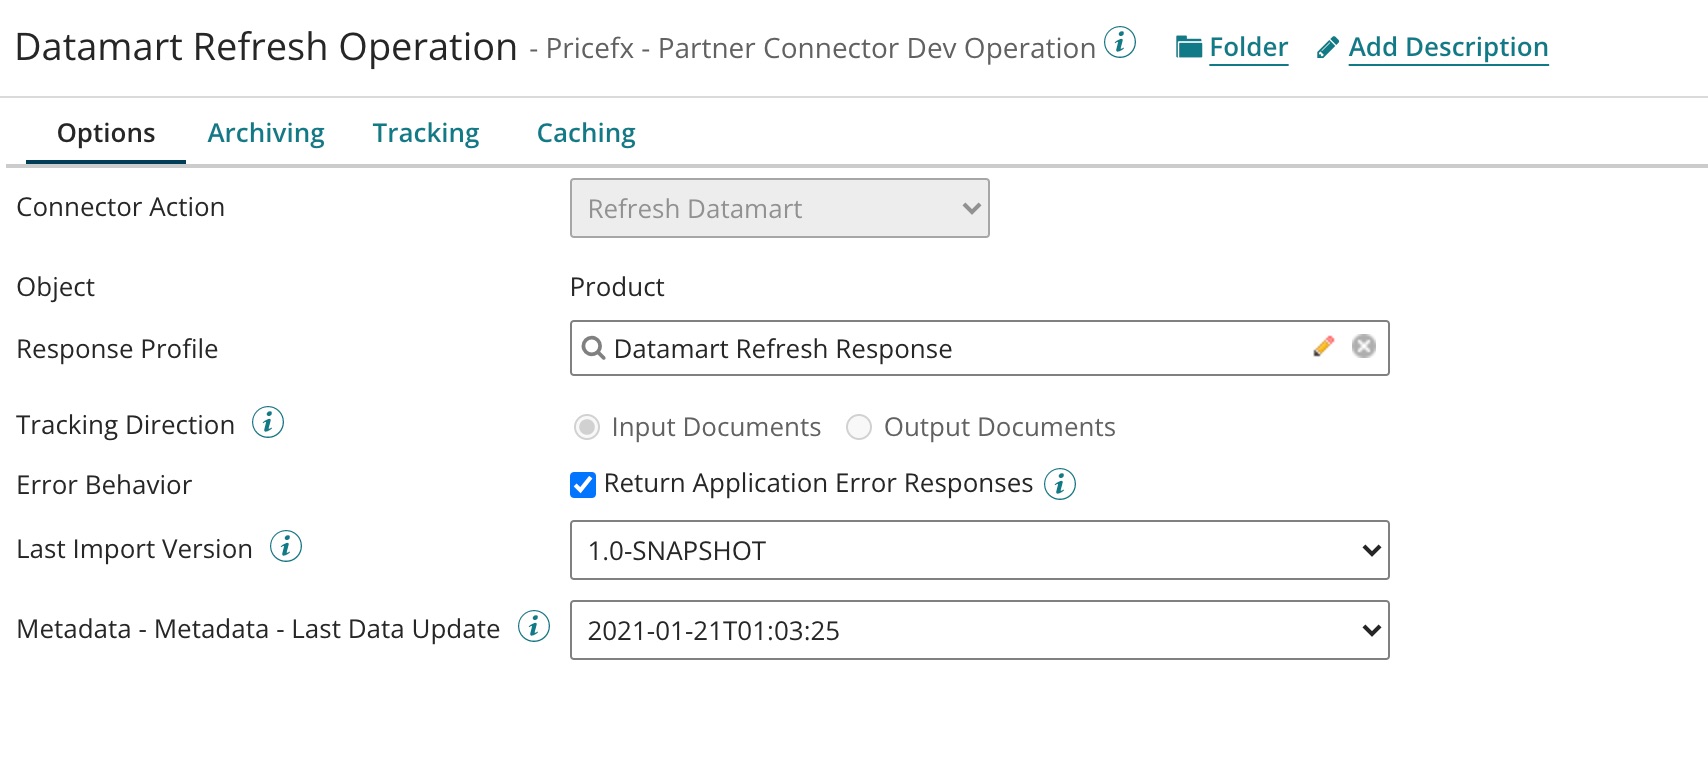The width and height of the screenshot is (1708, 760).
Task: Uncheck Return Application Error Responses checkbox
Action: pos(583,485)
